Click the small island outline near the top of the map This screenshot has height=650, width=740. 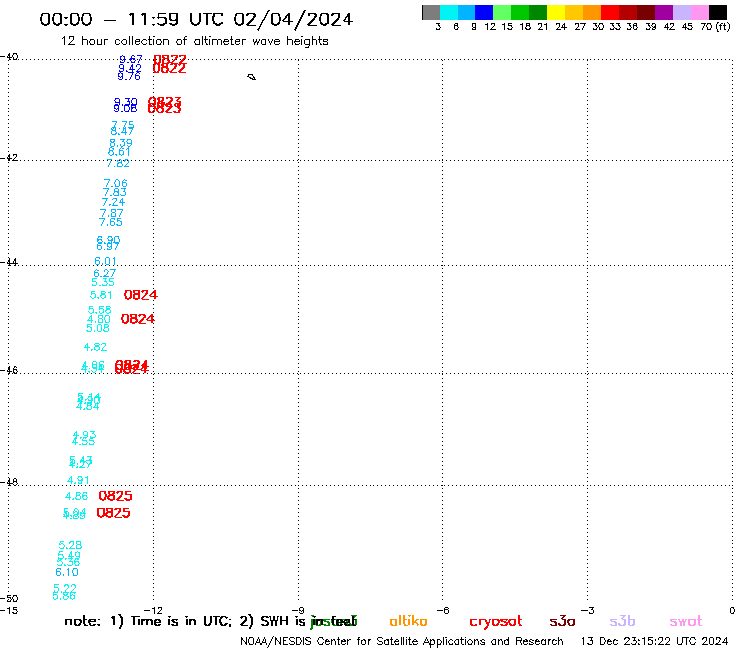[x=252, y=77]
